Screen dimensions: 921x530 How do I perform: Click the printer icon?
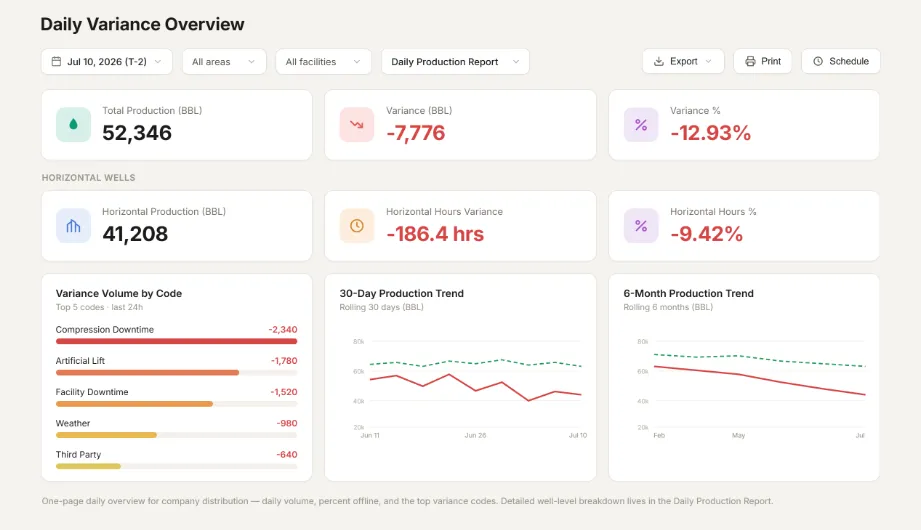(750, 61)
